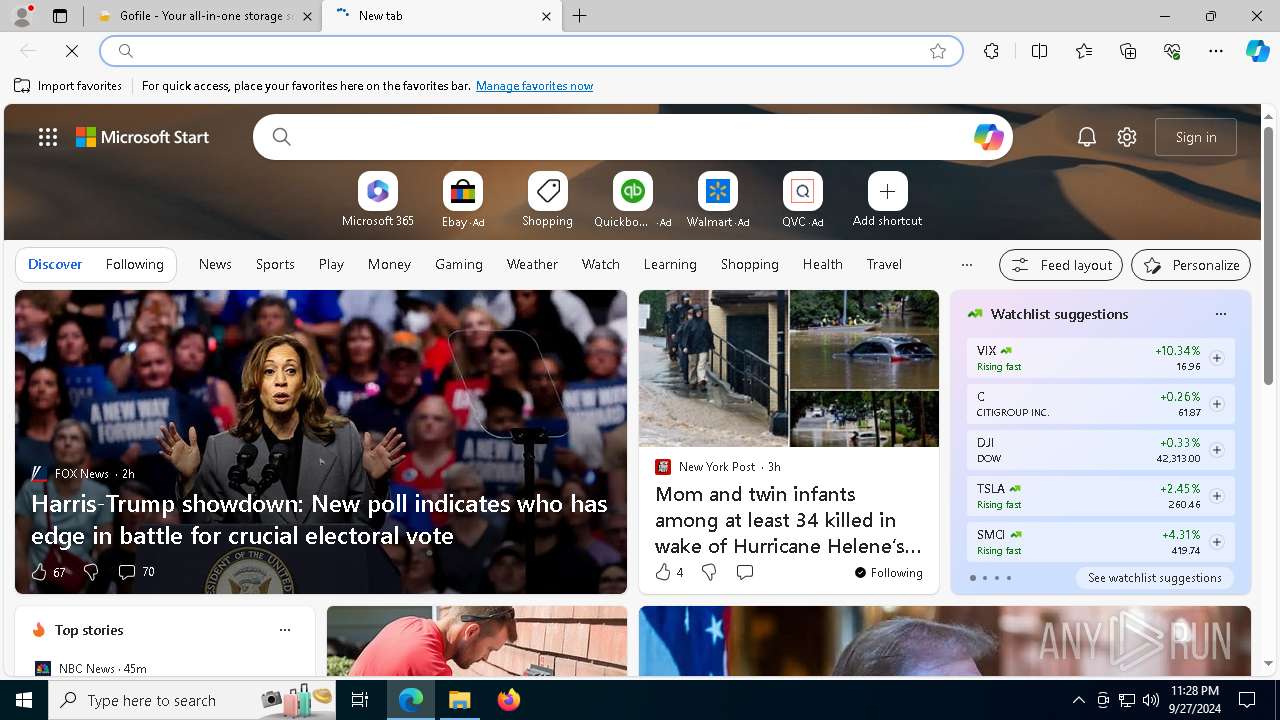Open the Harris-Trump showdown headline

[x=319, y=520]
